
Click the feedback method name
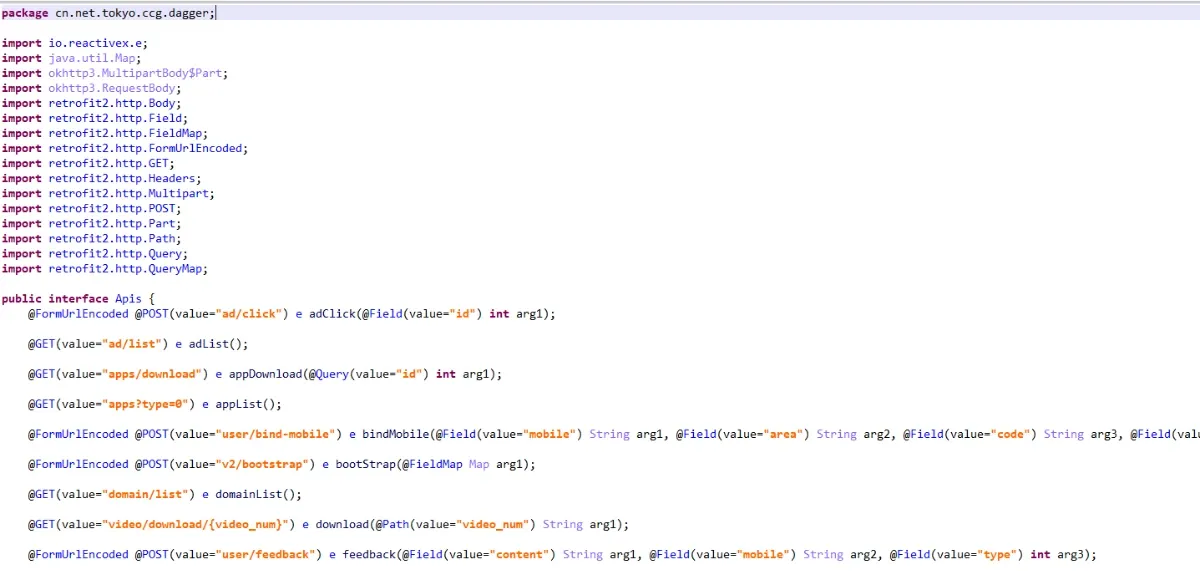pyautogui.click(x=371, y=553)
